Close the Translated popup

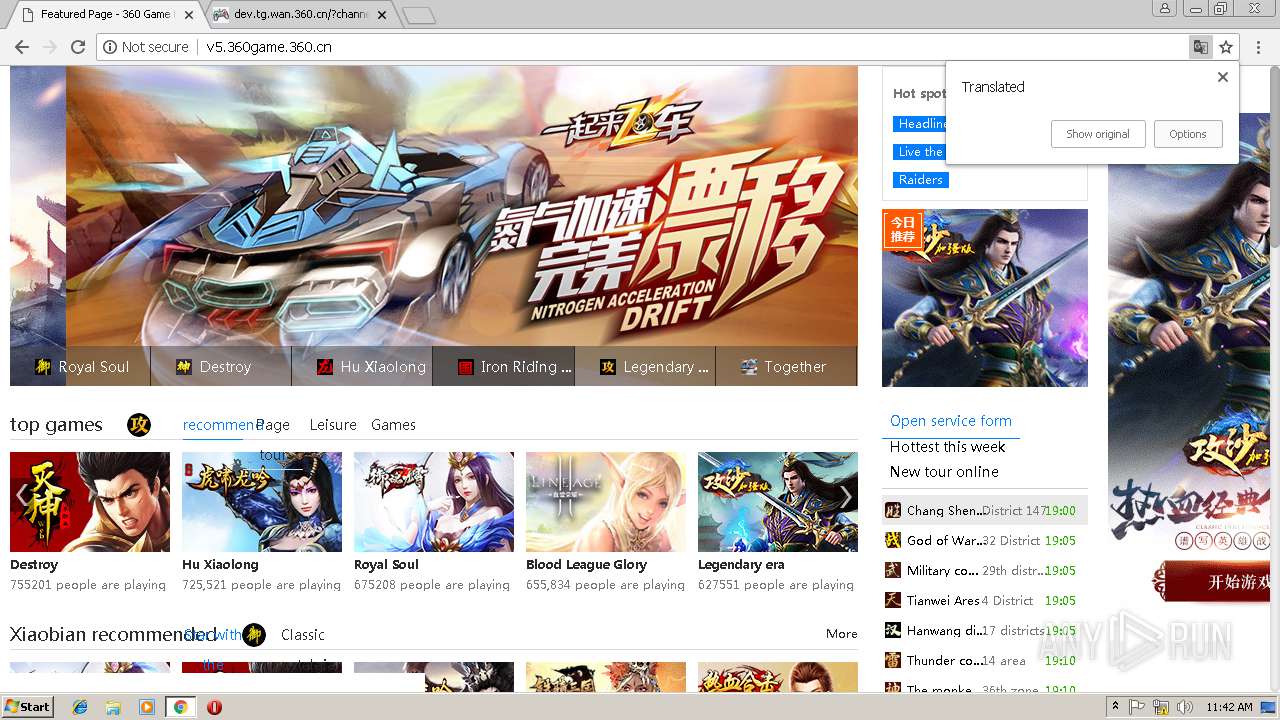1222,77
